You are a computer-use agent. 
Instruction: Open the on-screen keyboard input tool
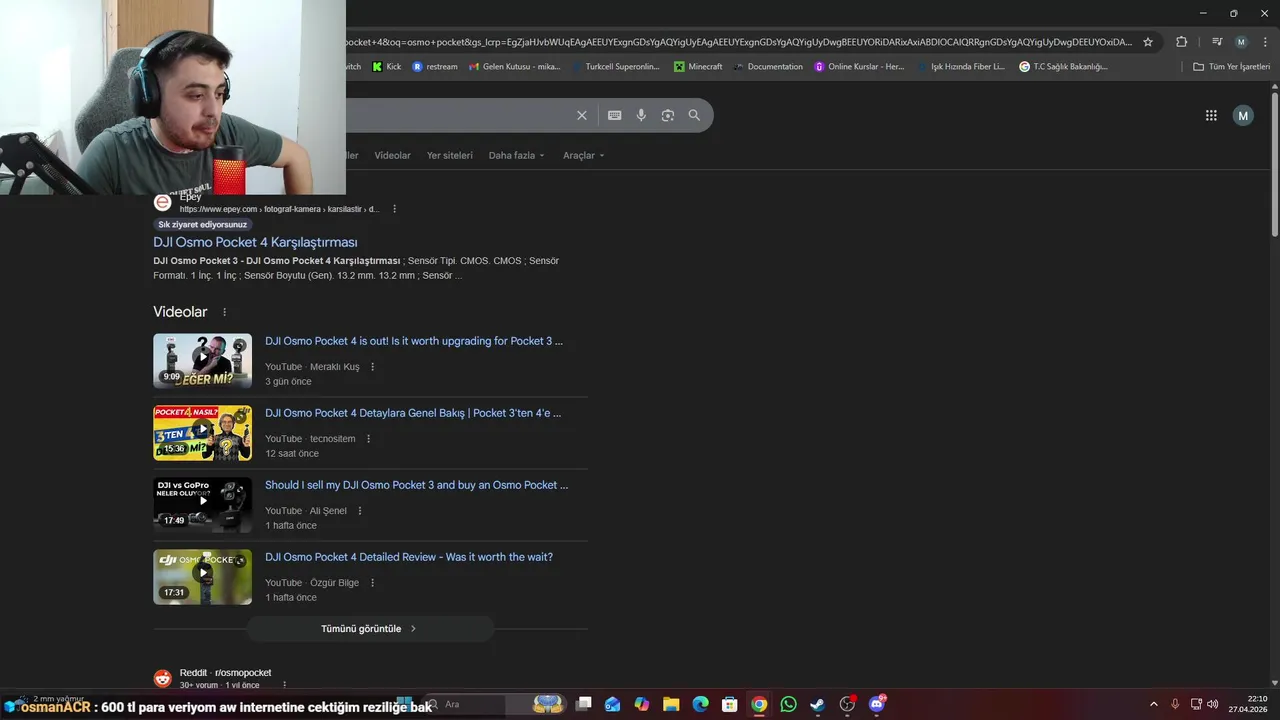615,115
